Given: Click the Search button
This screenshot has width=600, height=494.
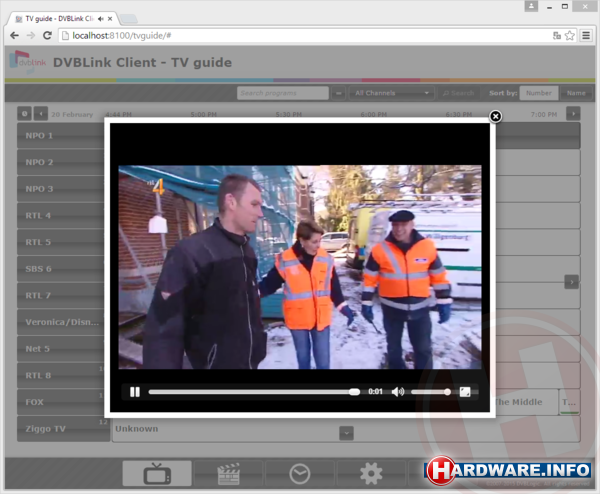Looking at the screenshot, I should pyautogui.click(x=458, y=93).
